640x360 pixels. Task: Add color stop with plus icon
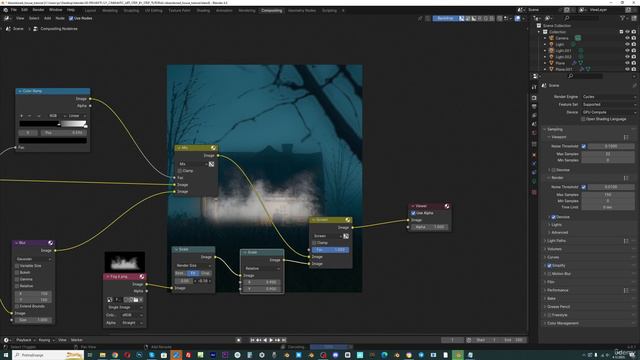tap(22, 116)
